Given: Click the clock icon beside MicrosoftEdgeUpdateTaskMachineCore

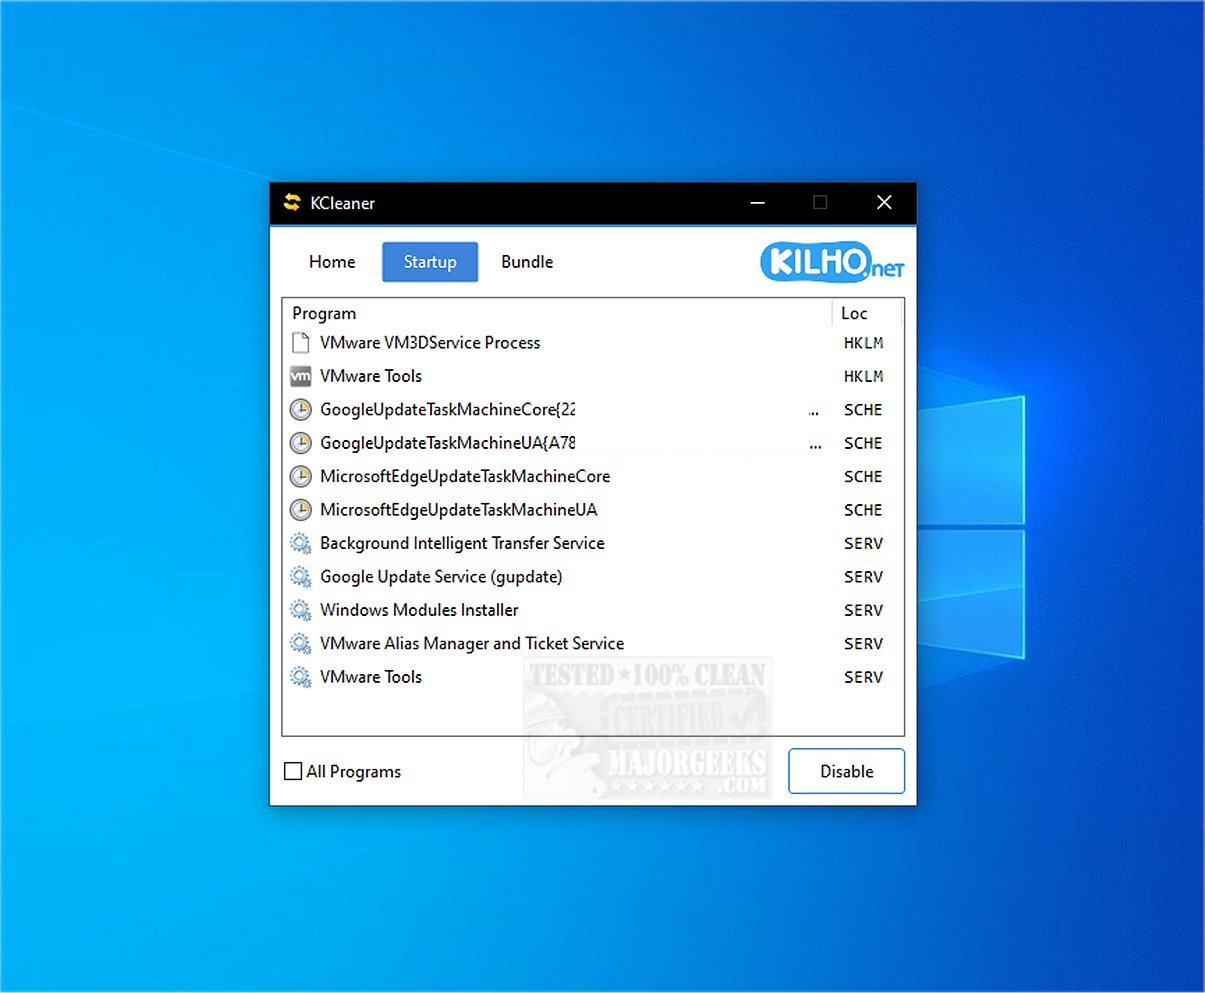Looking at the screenshot, I should pos(300,477).
